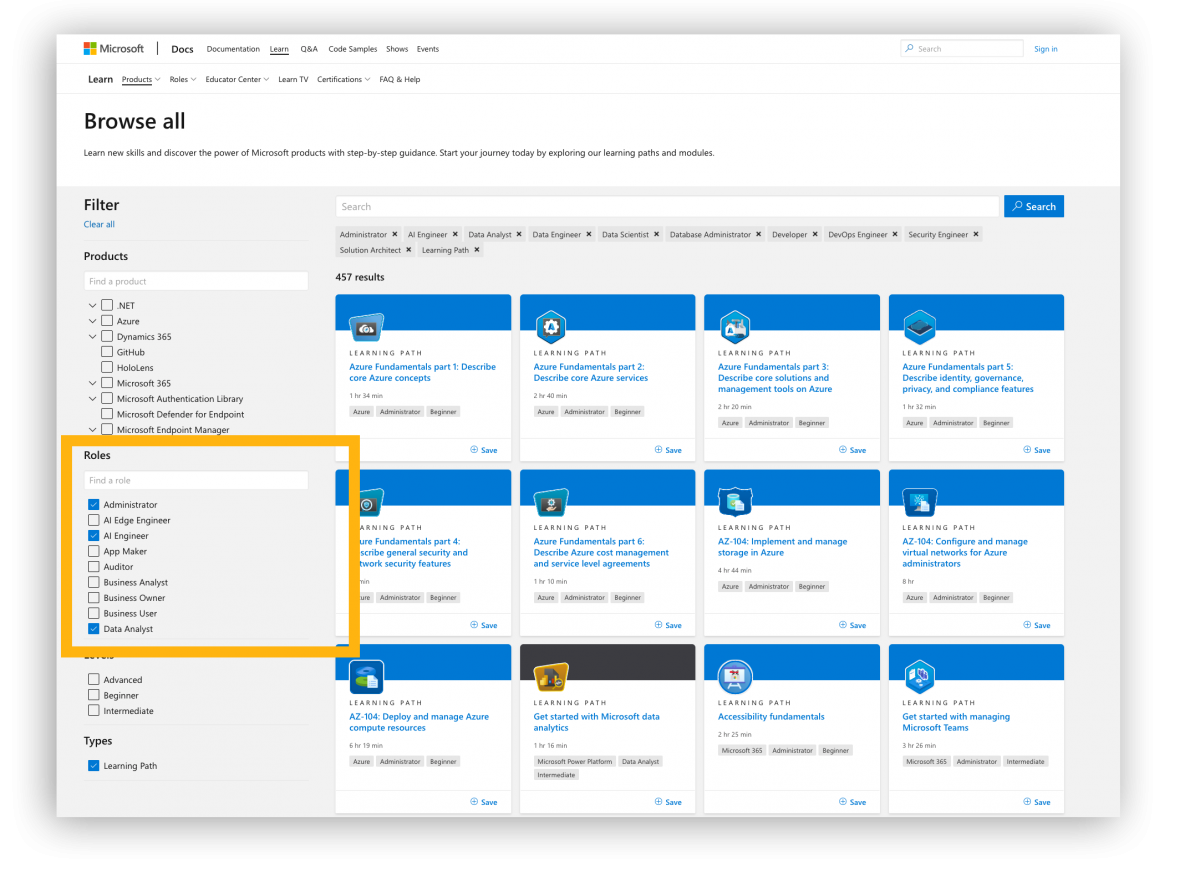
Task: Focus the Find a product field
Action: pyautogui.click(x=196, y=281)
